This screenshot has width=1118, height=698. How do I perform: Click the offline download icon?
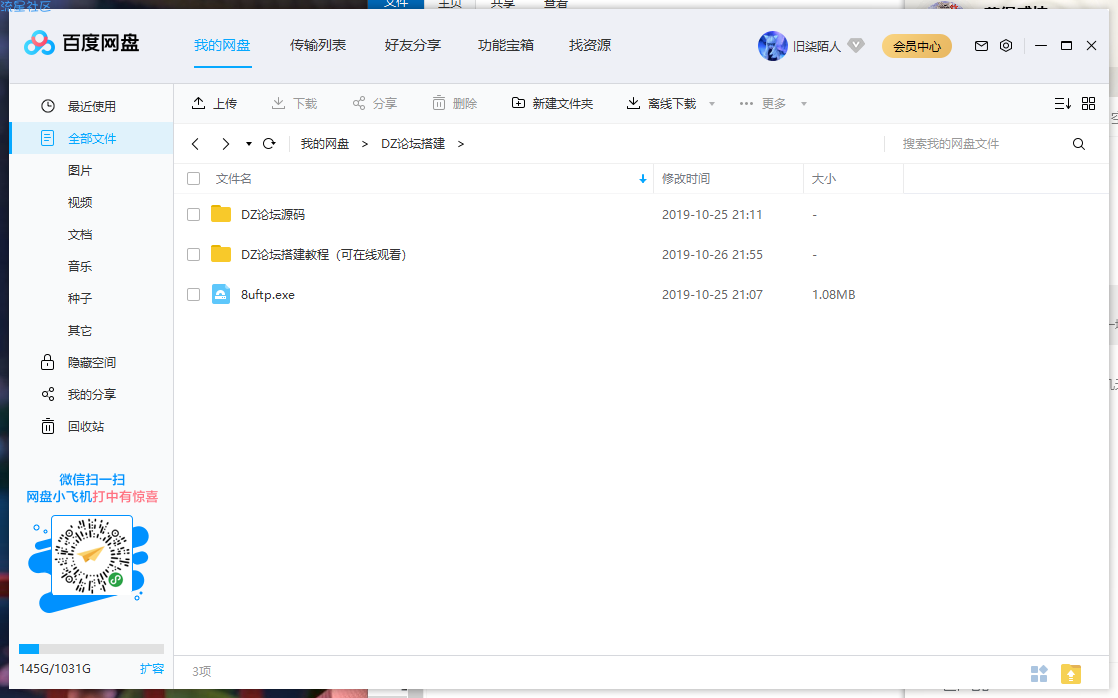633,103
